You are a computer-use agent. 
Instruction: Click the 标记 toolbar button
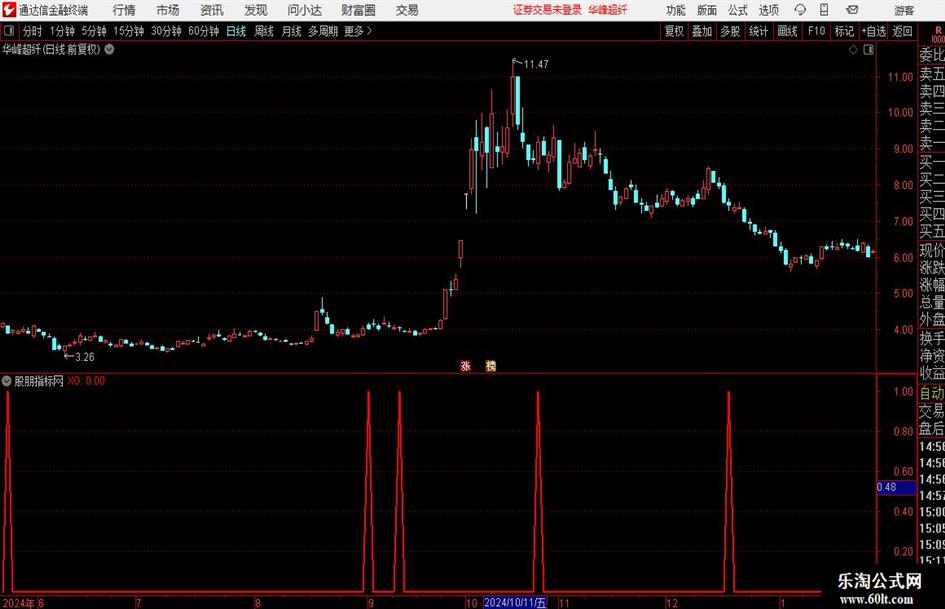pos(844,31)
